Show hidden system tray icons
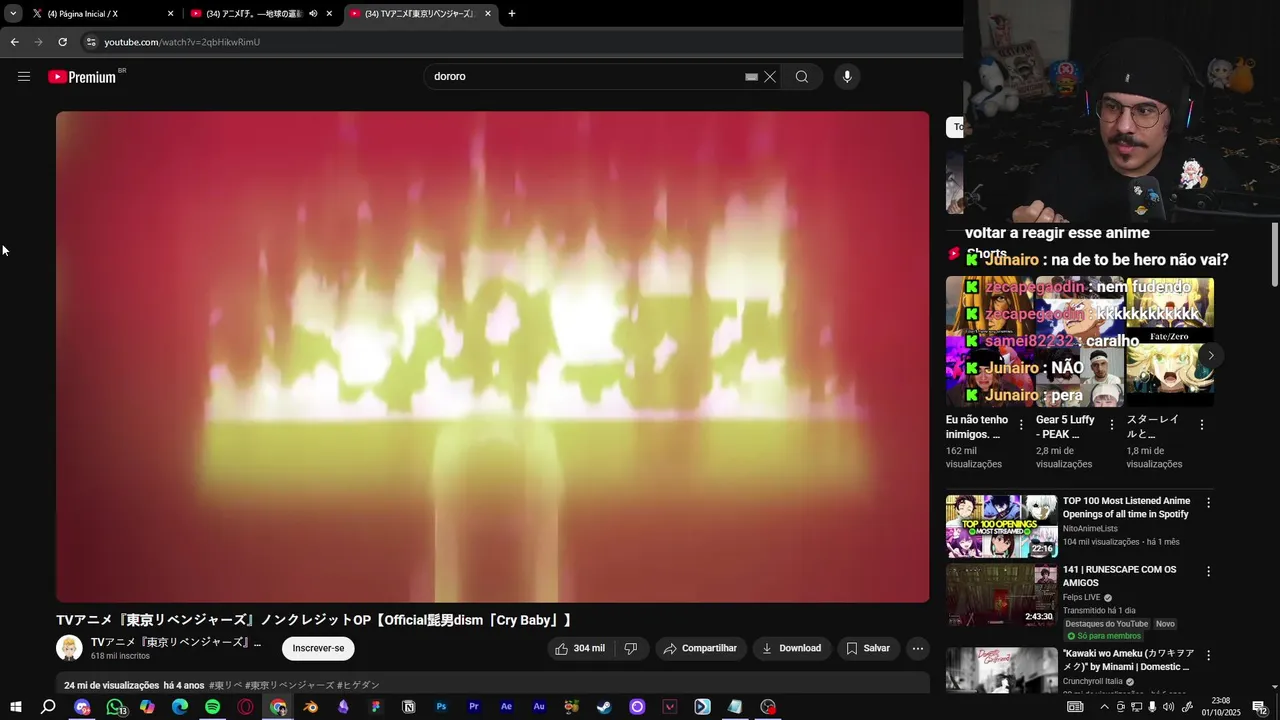This screenshot has width=1280, height=720. pos(1104,707)
